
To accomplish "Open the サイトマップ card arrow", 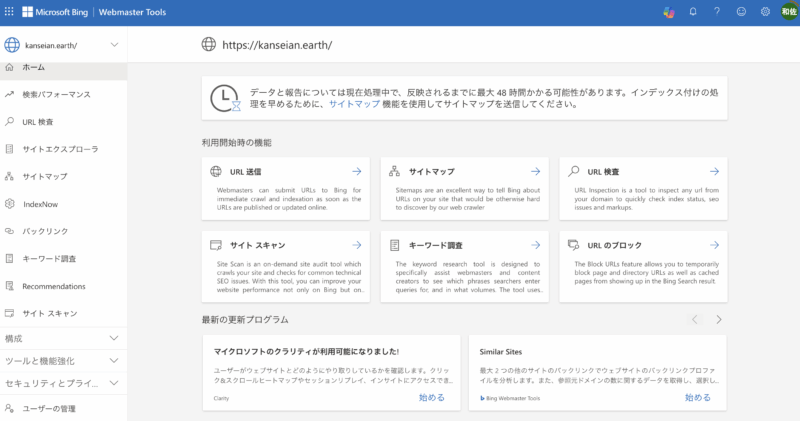I will (535, 171).
